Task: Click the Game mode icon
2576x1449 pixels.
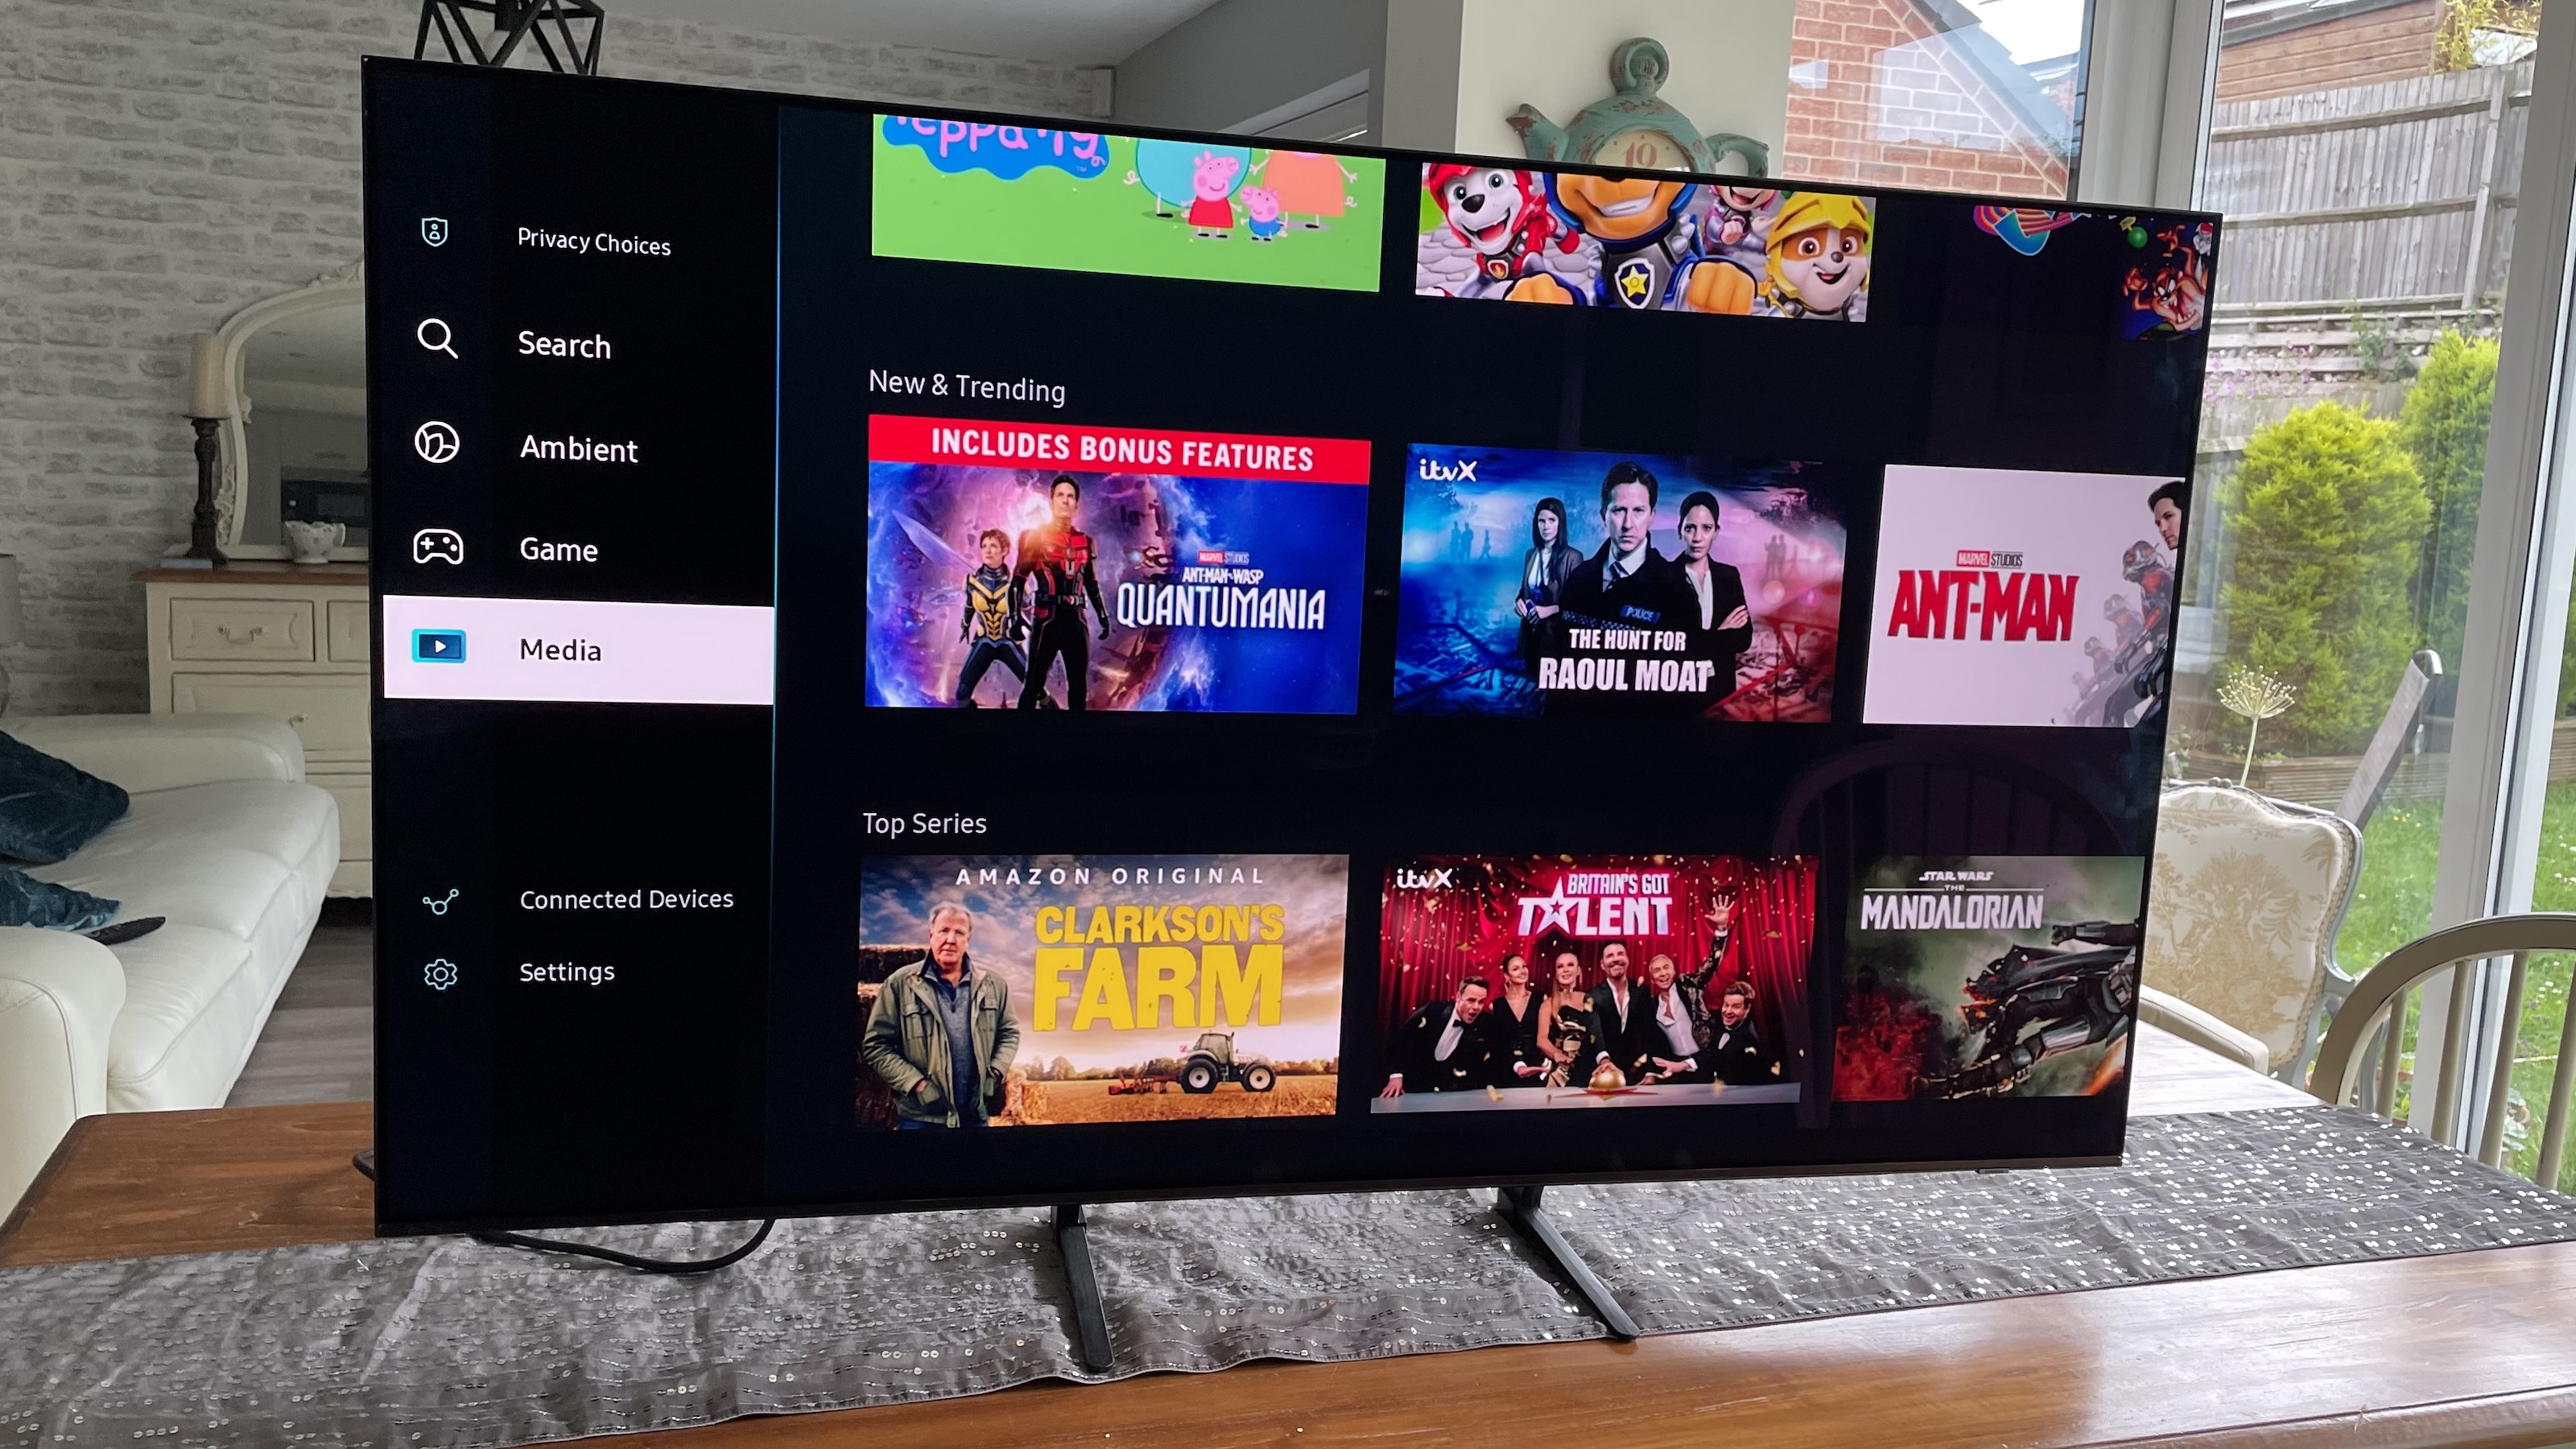Action: pos(437,547)
